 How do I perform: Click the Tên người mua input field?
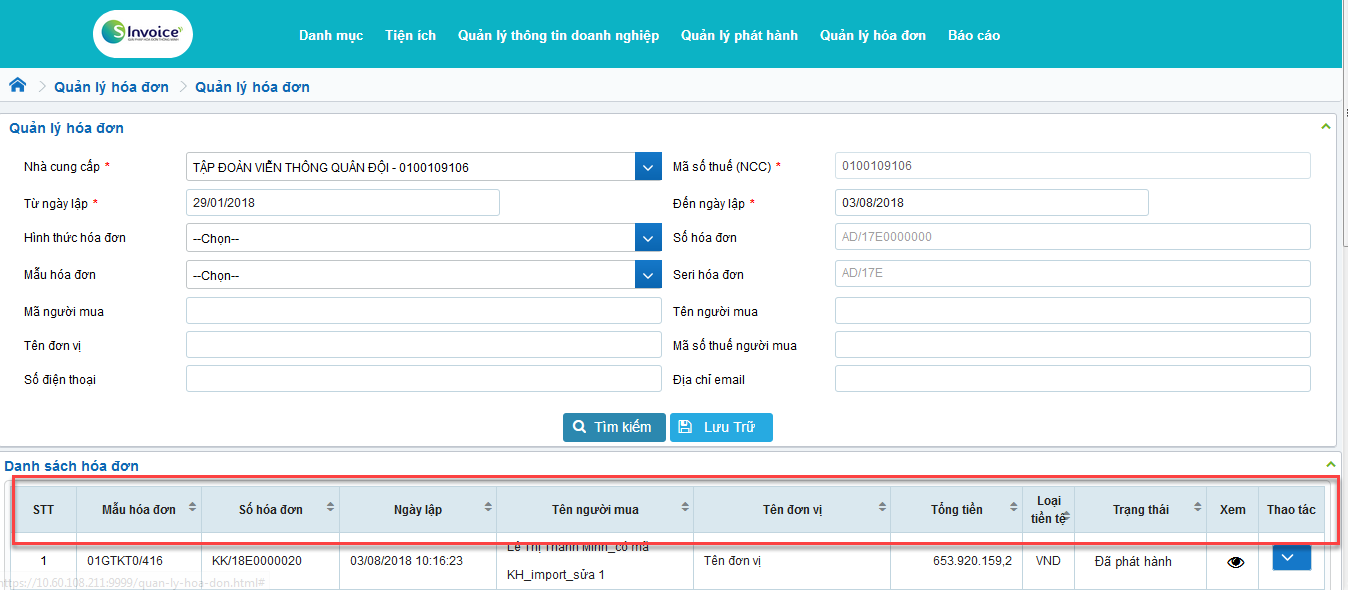point(1072,311)
